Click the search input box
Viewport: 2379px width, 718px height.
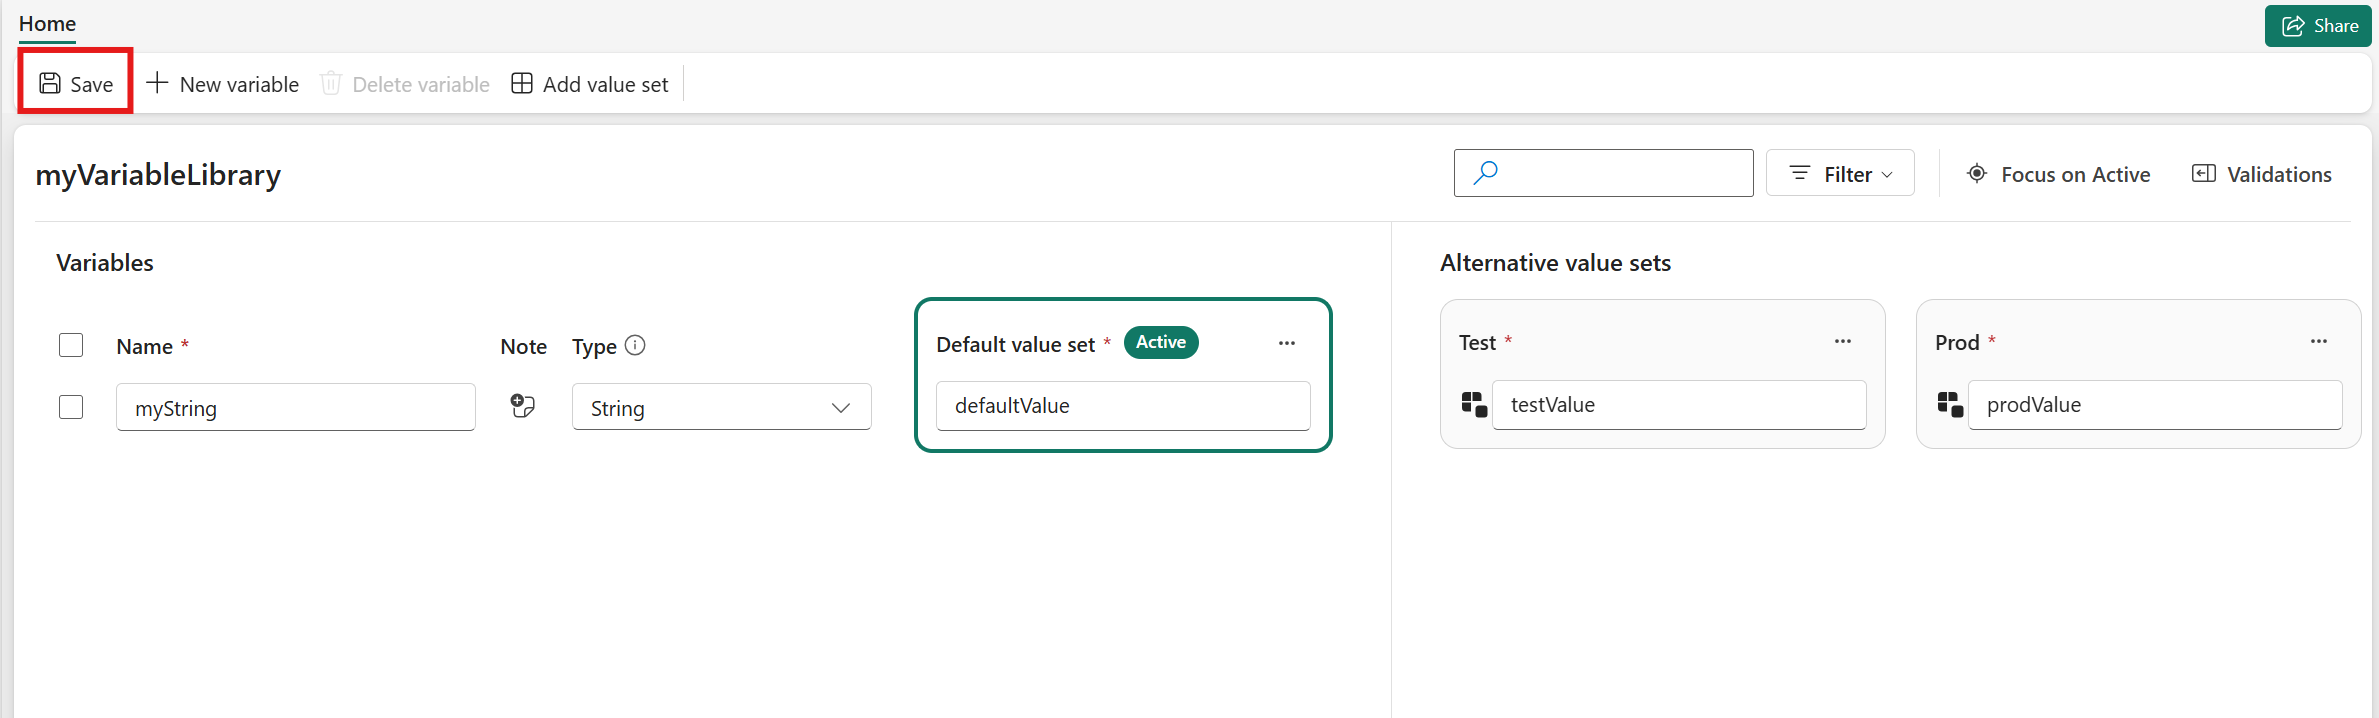(1622, 174)
